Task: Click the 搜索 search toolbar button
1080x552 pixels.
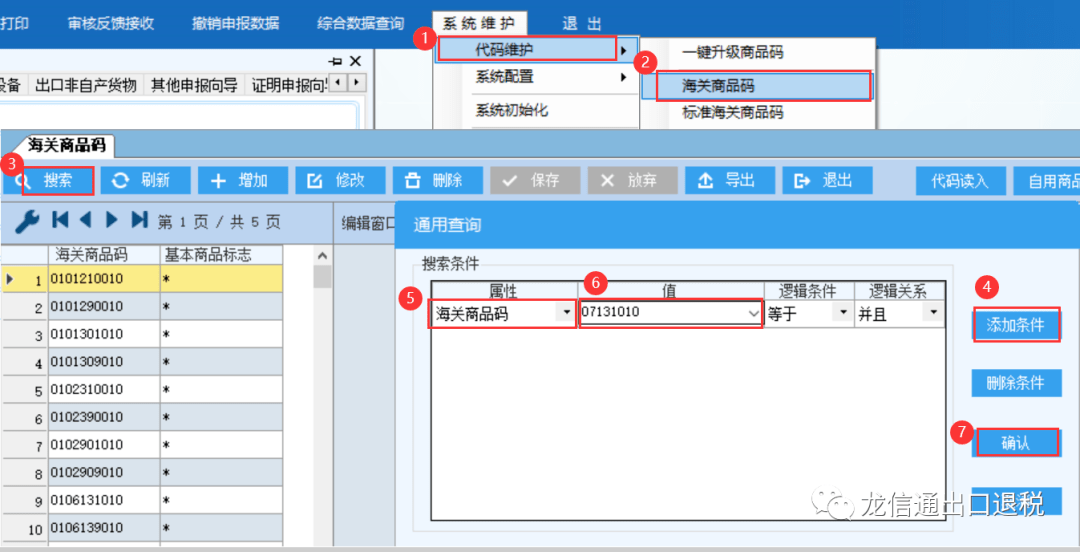Action: click(x=49, y=181)
